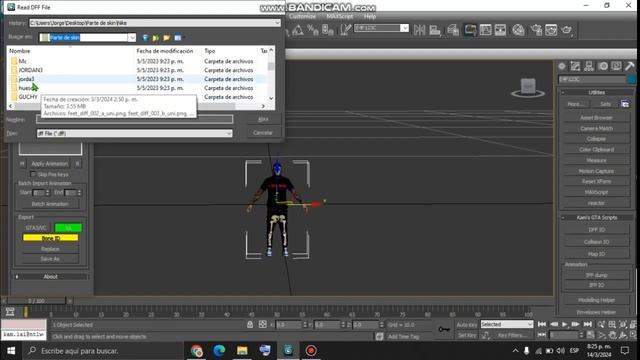Click in the Nombre filename input field
The height and width of the screenshot is (360, 640).
135,119
